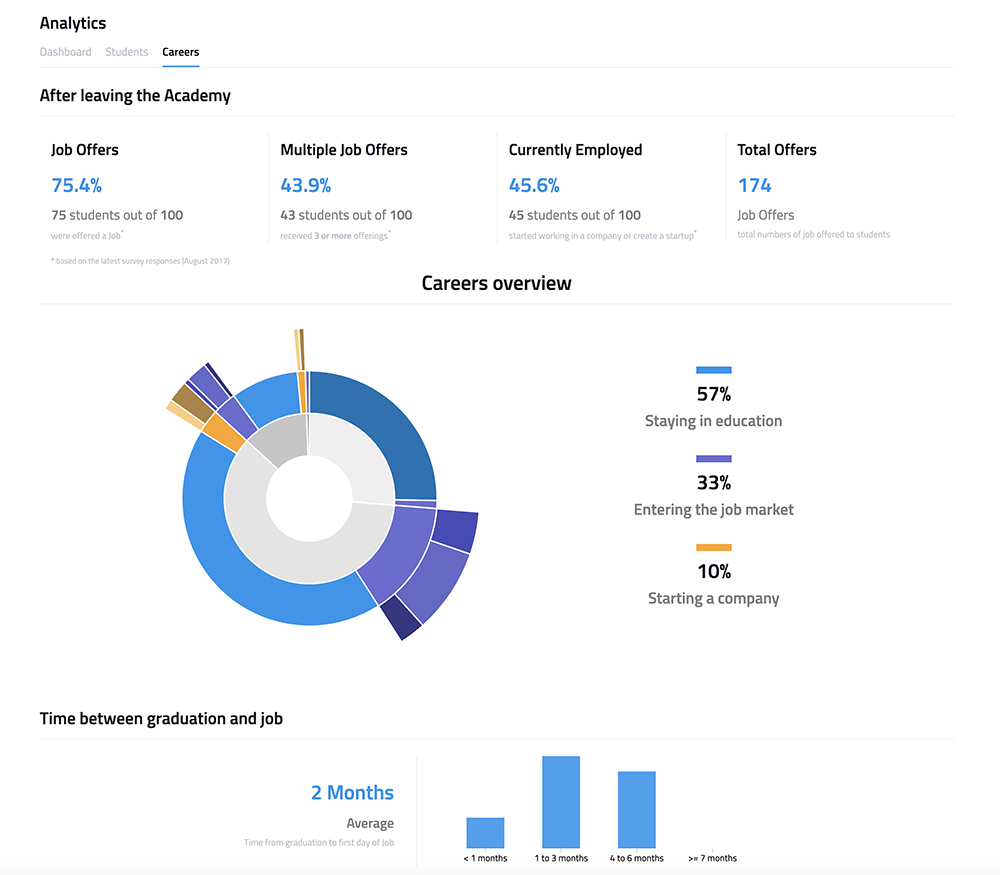Viewport: 1000px width, 875px height.
Task: Select the Careers tab
Action: coord(180,52)
